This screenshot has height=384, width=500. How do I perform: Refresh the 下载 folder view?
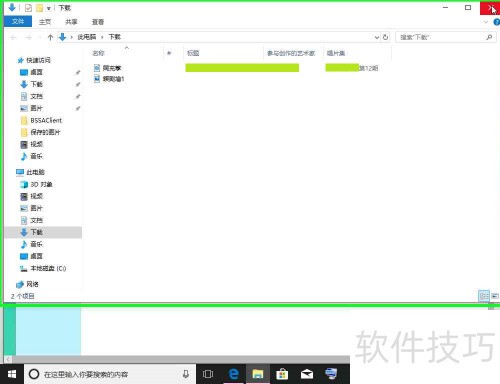(386, 37)
